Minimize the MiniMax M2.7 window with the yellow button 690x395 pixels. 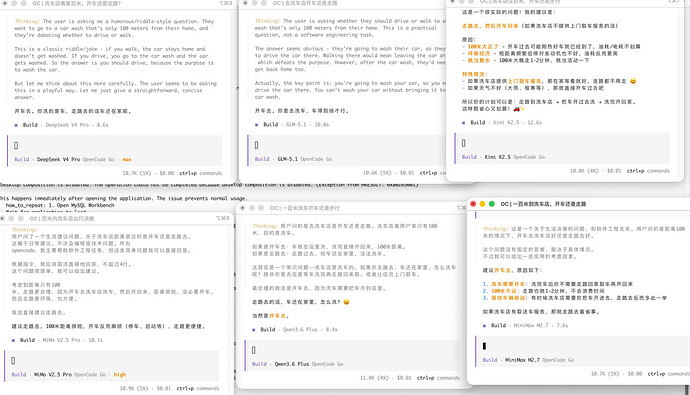[x=482, y=204]
